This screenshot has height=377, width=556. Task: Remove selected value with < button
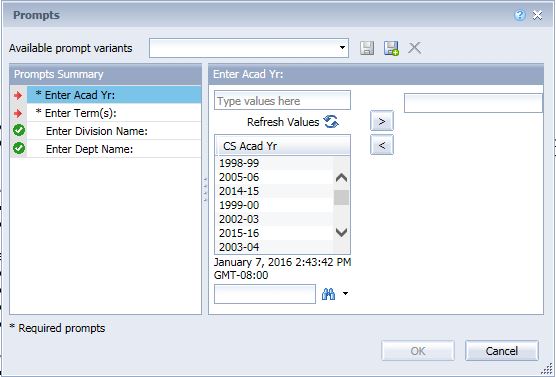(x=382, y=145)
